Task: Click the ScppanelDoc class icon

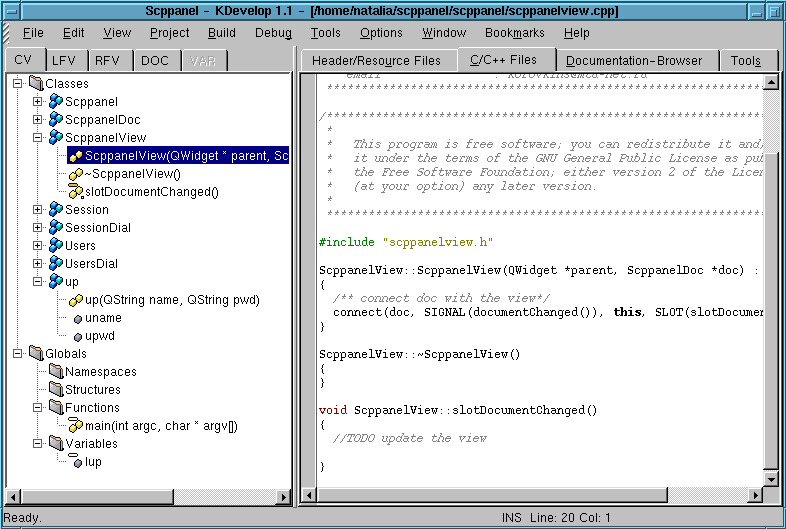Action: click(55, 120)
